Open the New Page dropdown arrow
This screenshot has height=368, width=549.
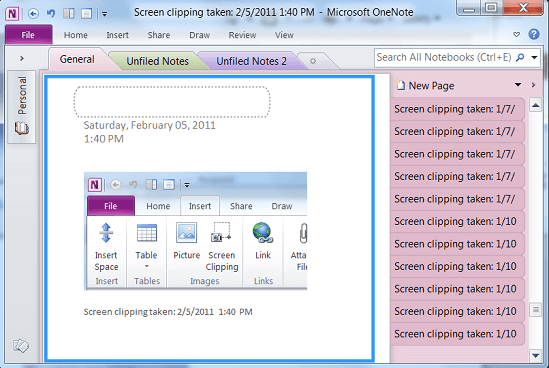[518, 85]
